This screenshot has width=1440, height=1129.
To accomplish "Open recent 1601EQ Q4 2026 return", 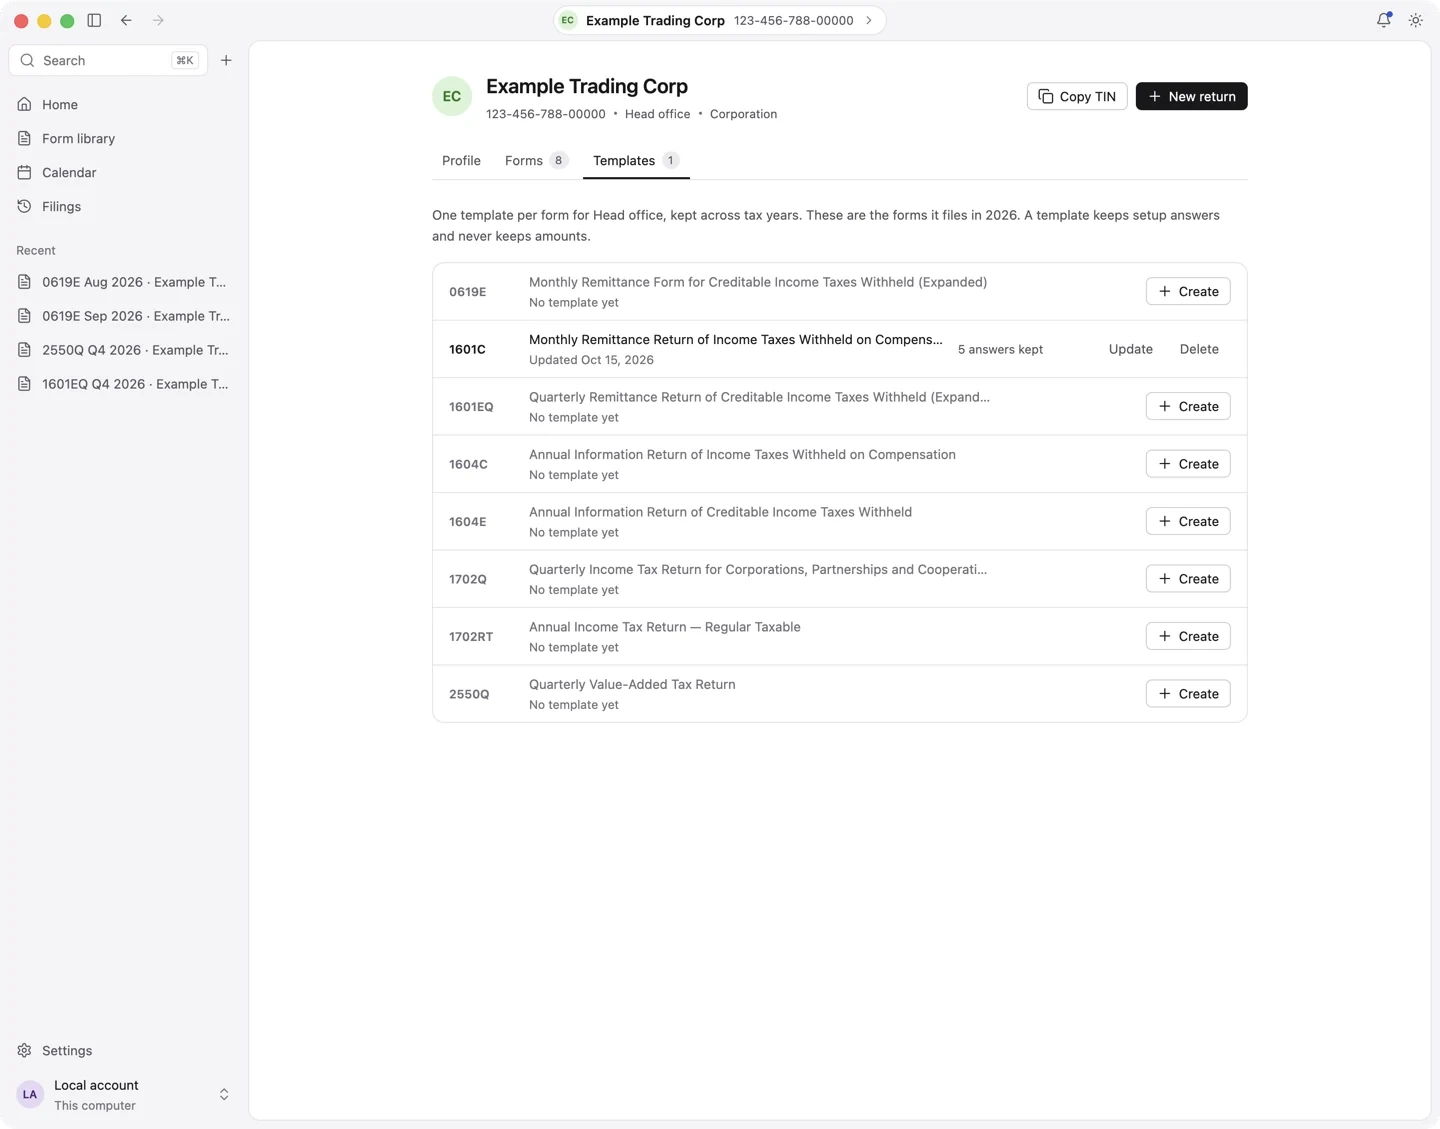I will 124,384.
